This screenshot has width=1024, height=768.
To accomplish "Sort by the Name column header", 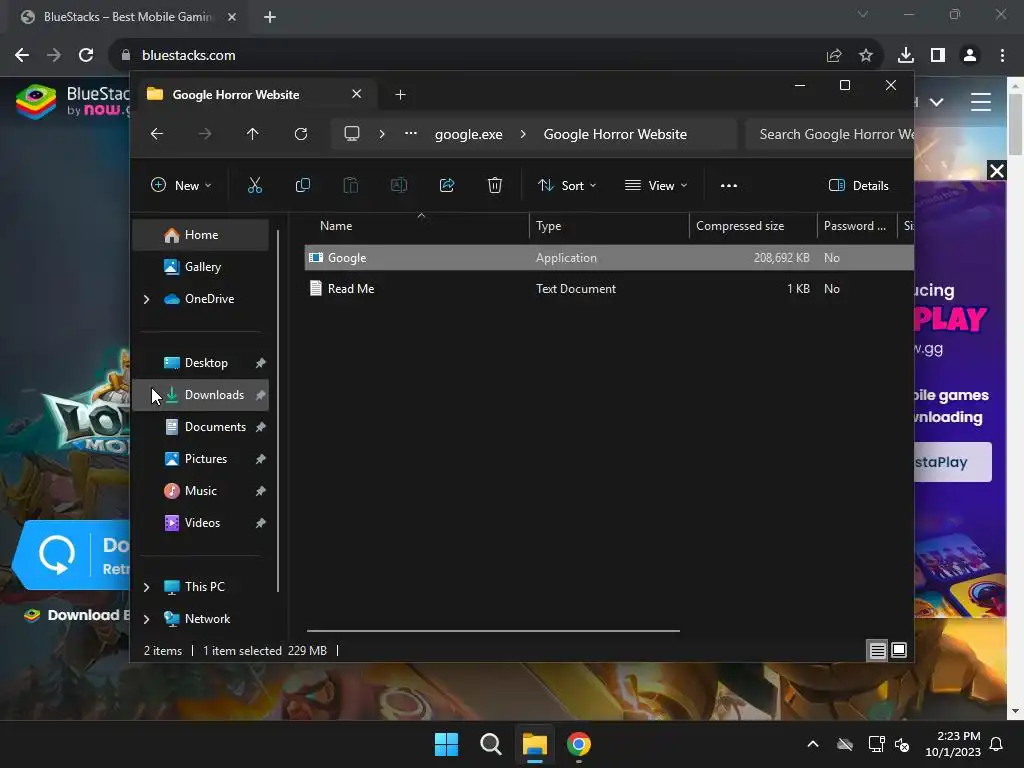I will click(x=418, y=226).
